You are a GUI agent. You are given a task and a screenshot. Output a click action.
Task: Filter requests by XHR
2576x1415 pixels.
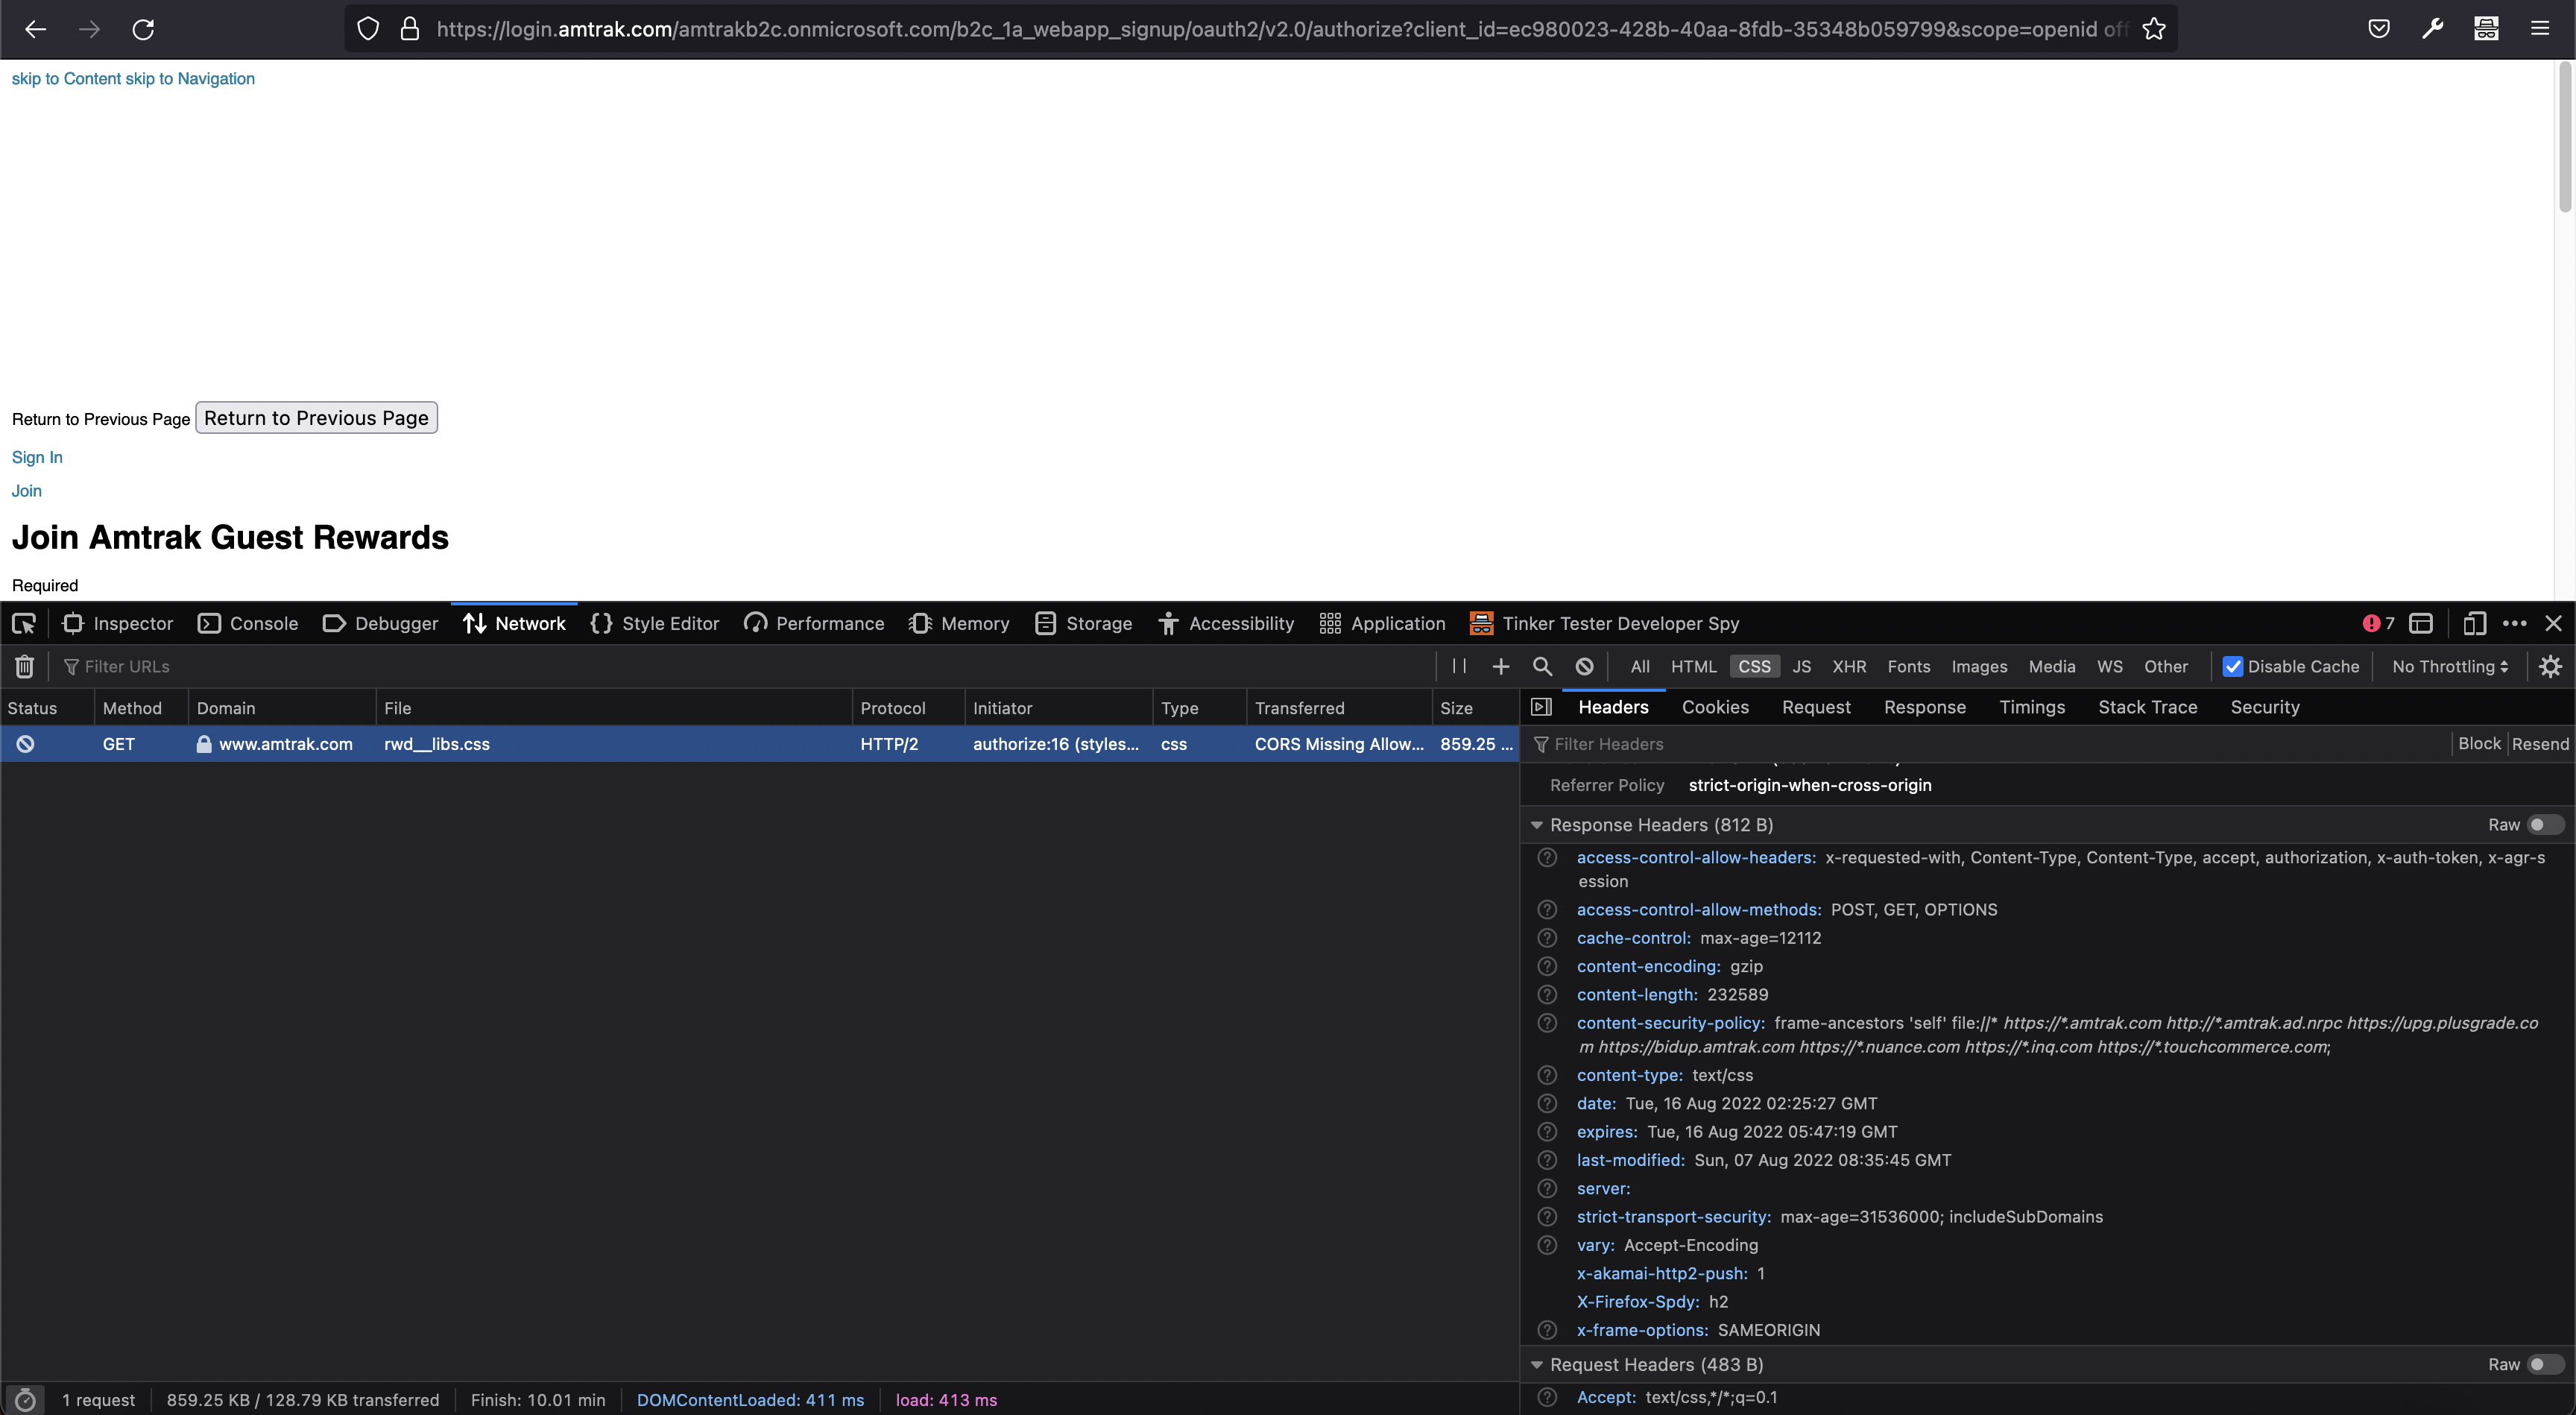(1849, 666)
